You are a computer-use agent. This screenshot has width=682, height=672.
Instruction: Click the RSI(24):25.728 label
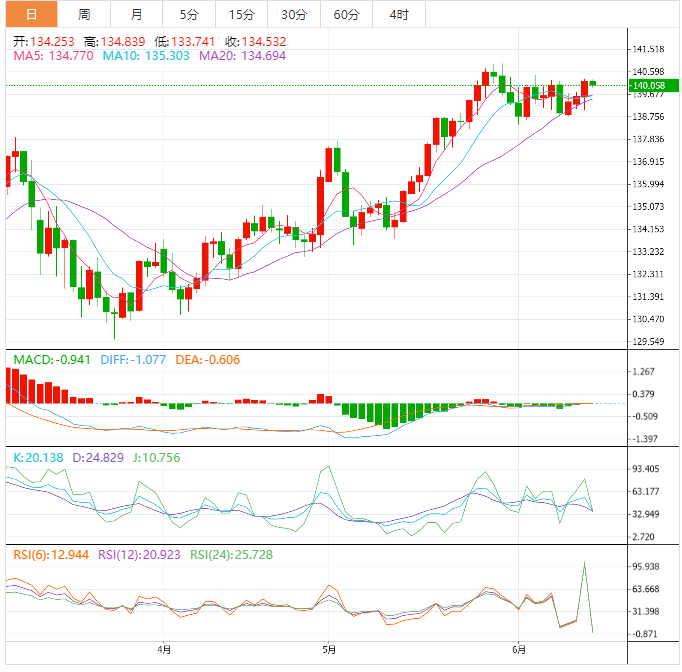coord(231,555)
